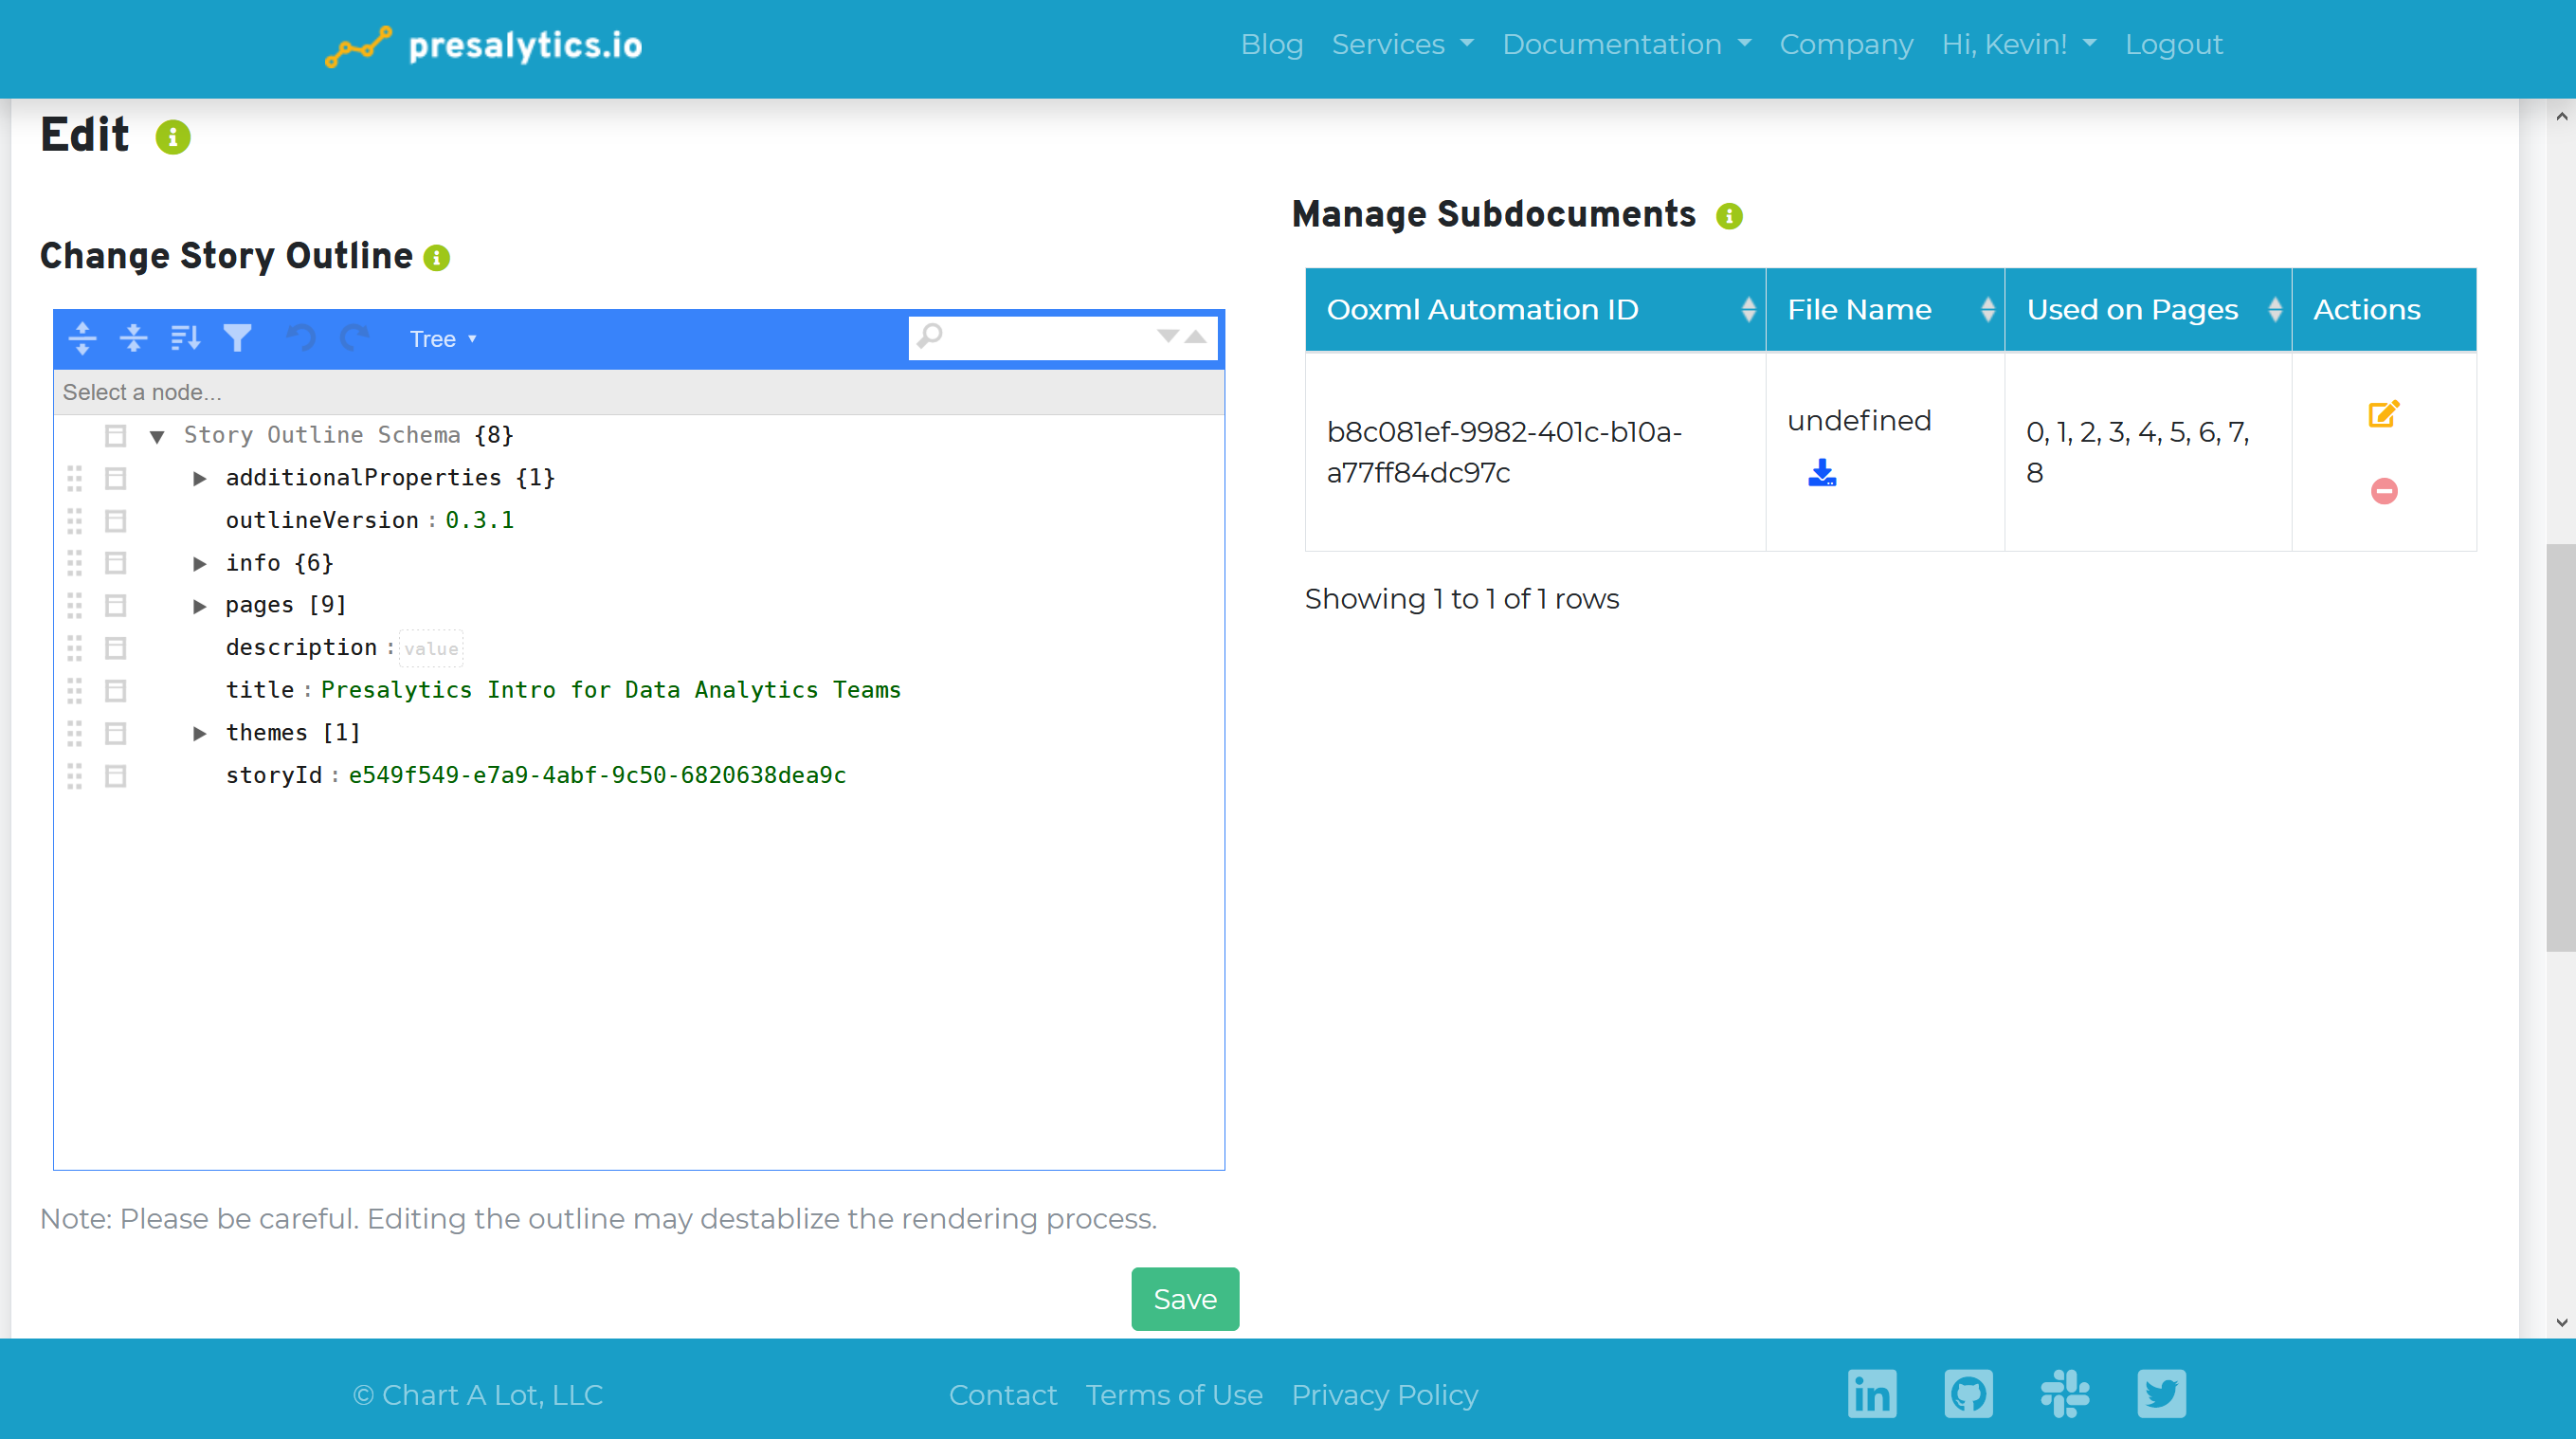Expand the info {6} node
The width and height of the screenshot is (2576, 1439).
tap(199, 563)
